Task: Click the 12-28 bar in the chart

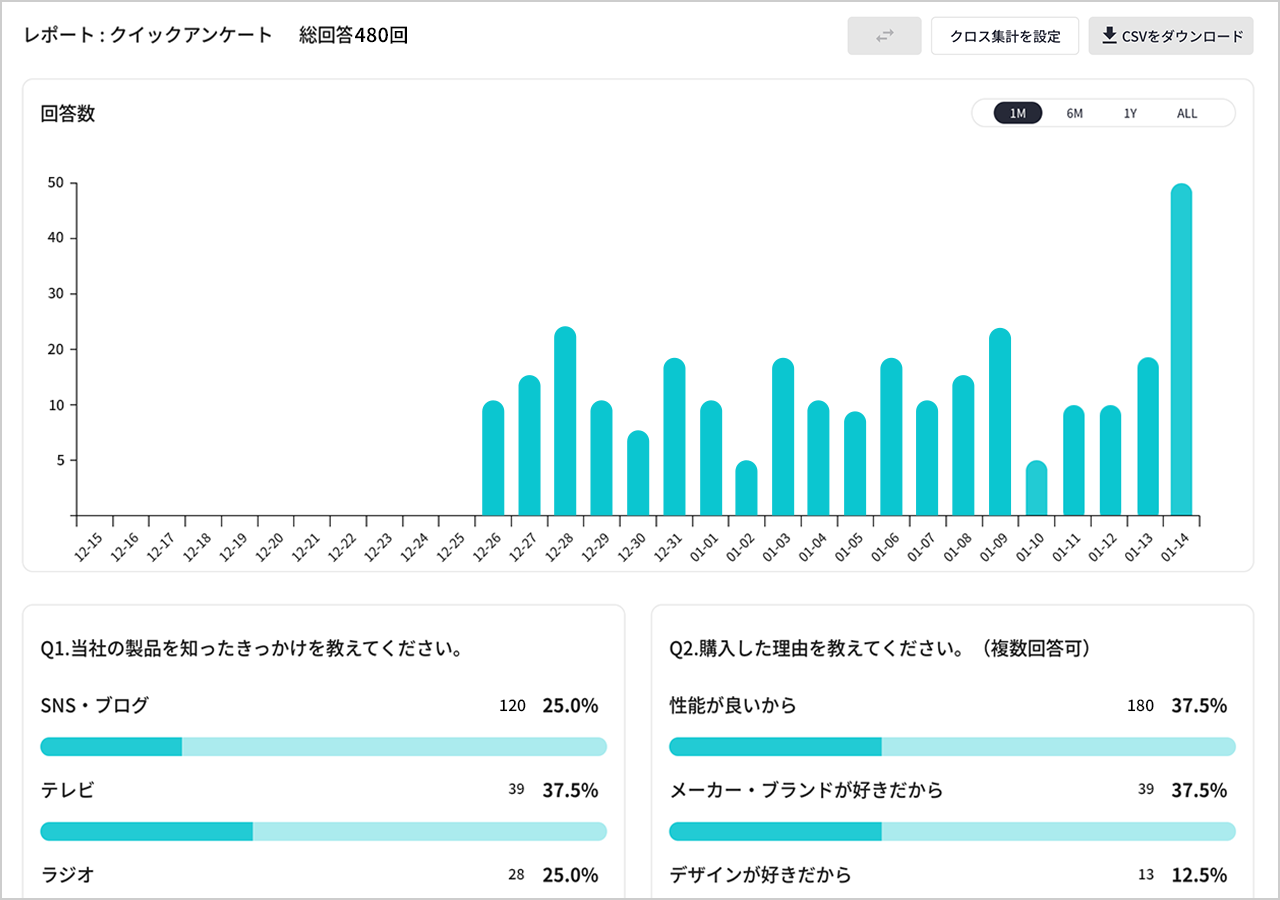Action: coord(565,420)
